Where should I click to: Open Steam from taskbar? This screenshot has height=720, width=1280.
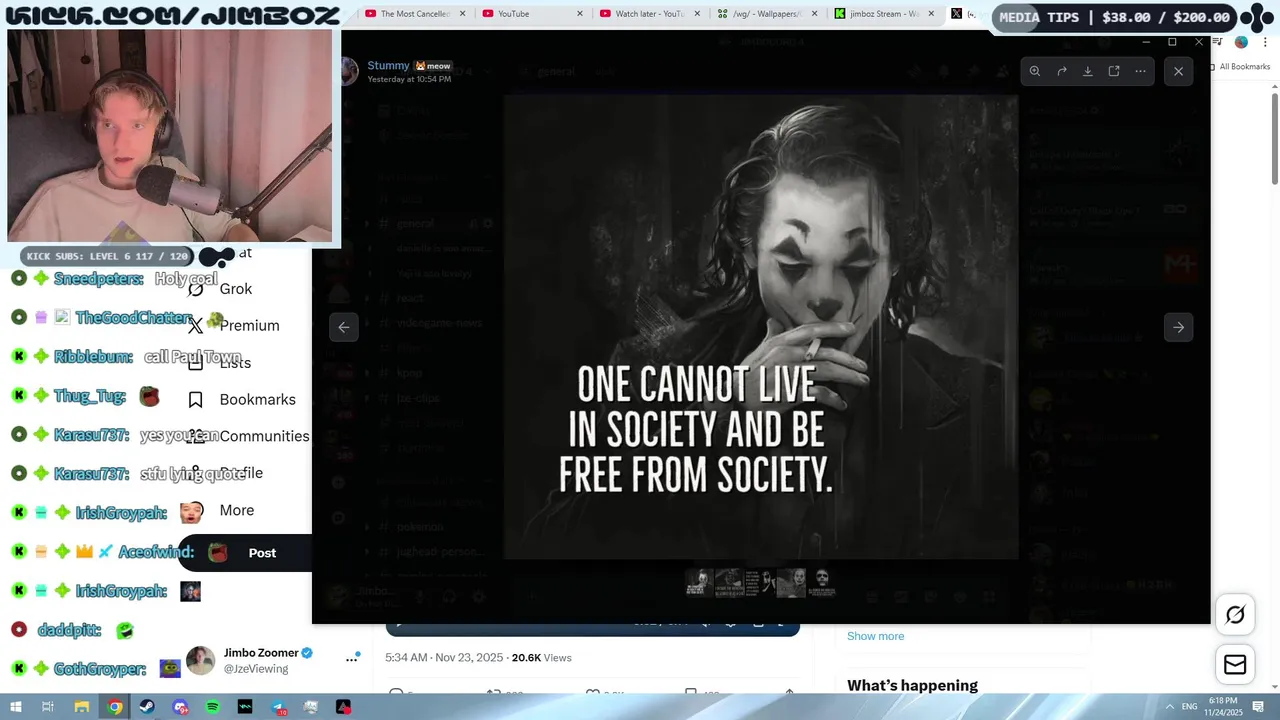click(147, 707)
